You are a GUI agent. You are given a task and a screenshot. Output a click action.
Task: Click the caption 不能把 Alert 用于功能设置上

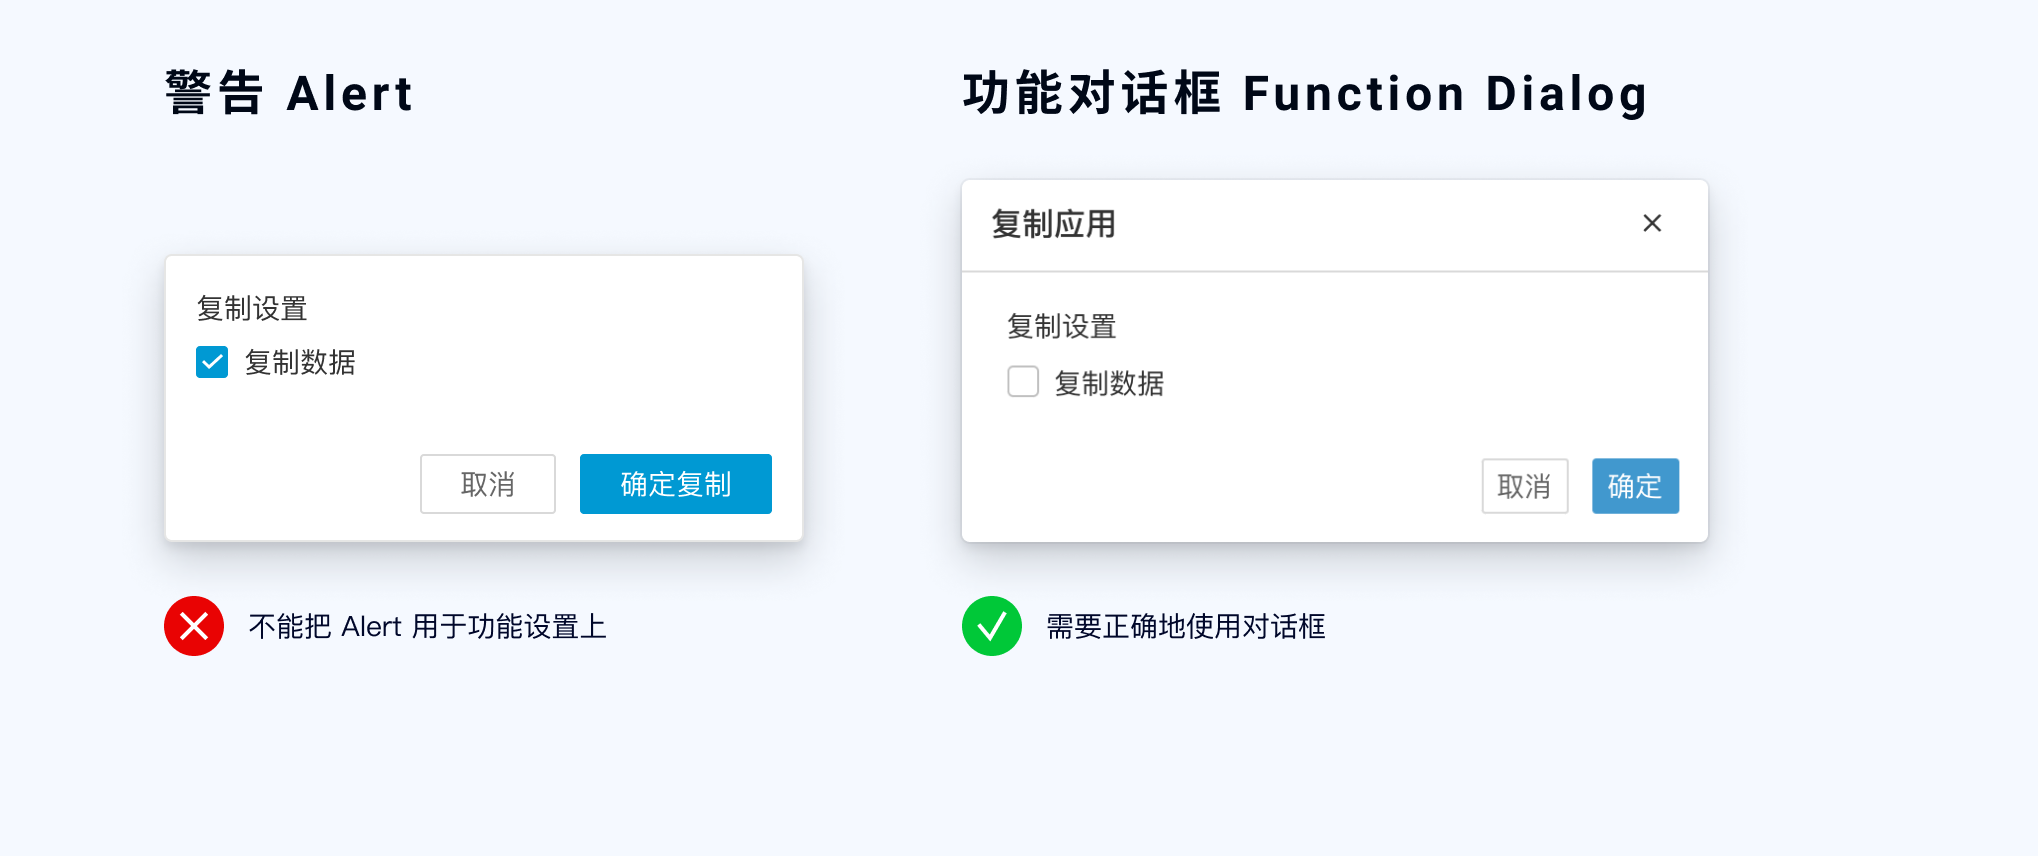click(x=427, y=627)
